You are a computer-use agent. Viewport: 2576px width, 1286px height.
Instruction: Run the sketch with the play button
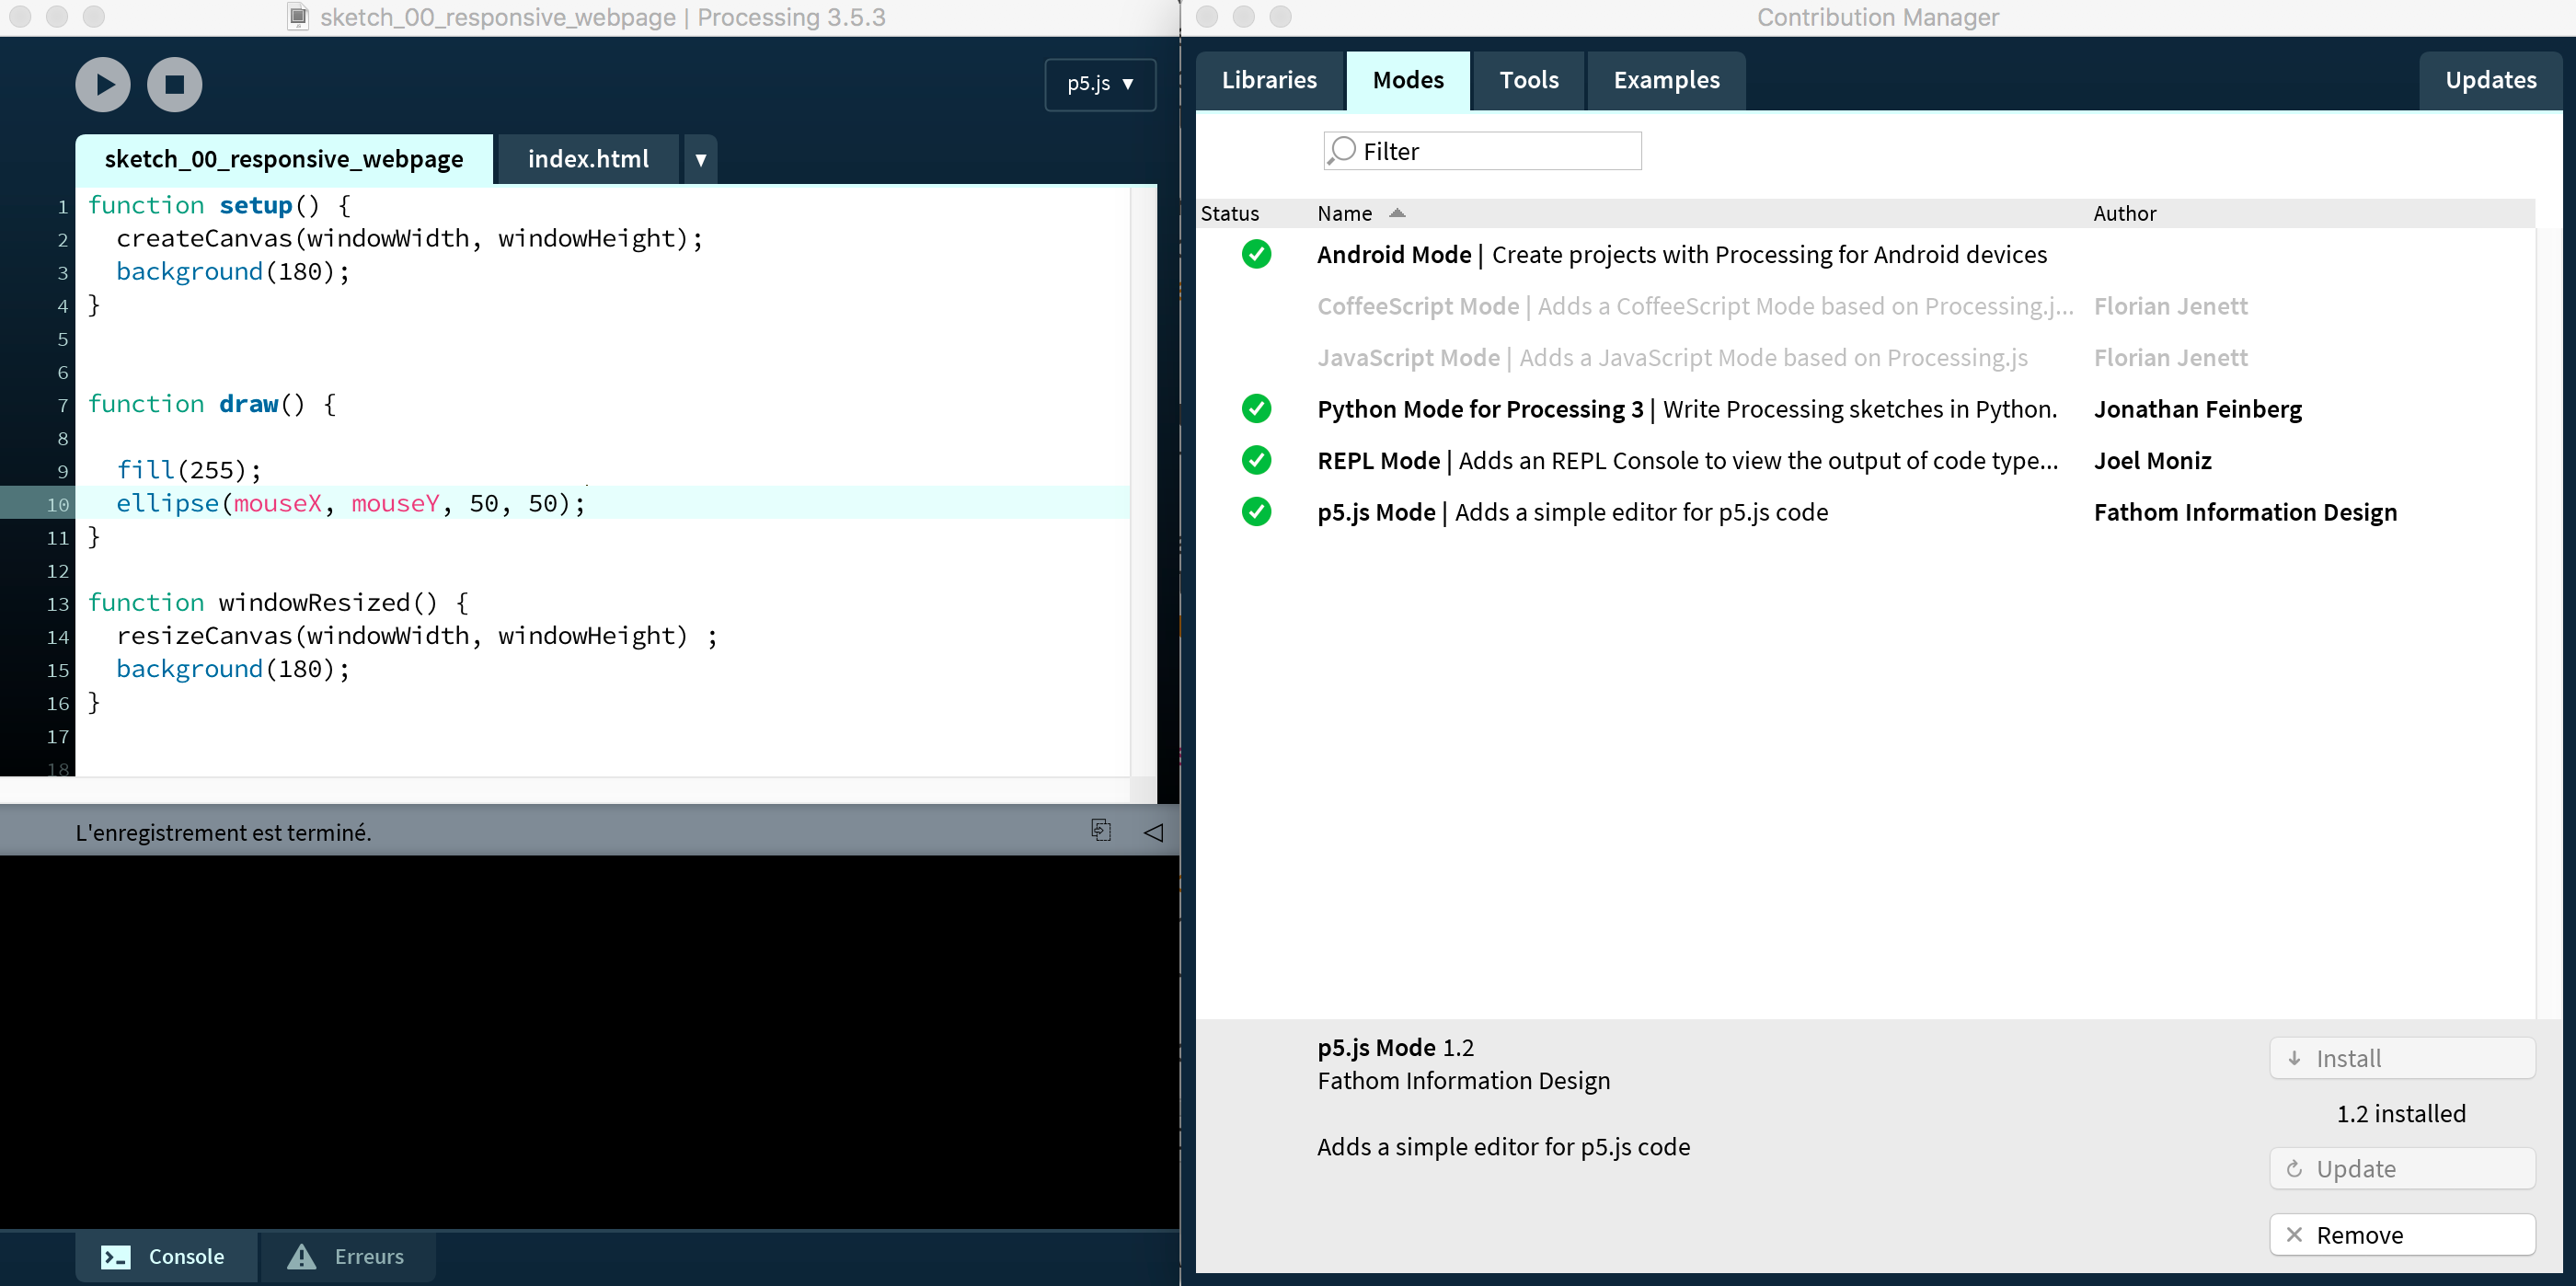(103, 84)
